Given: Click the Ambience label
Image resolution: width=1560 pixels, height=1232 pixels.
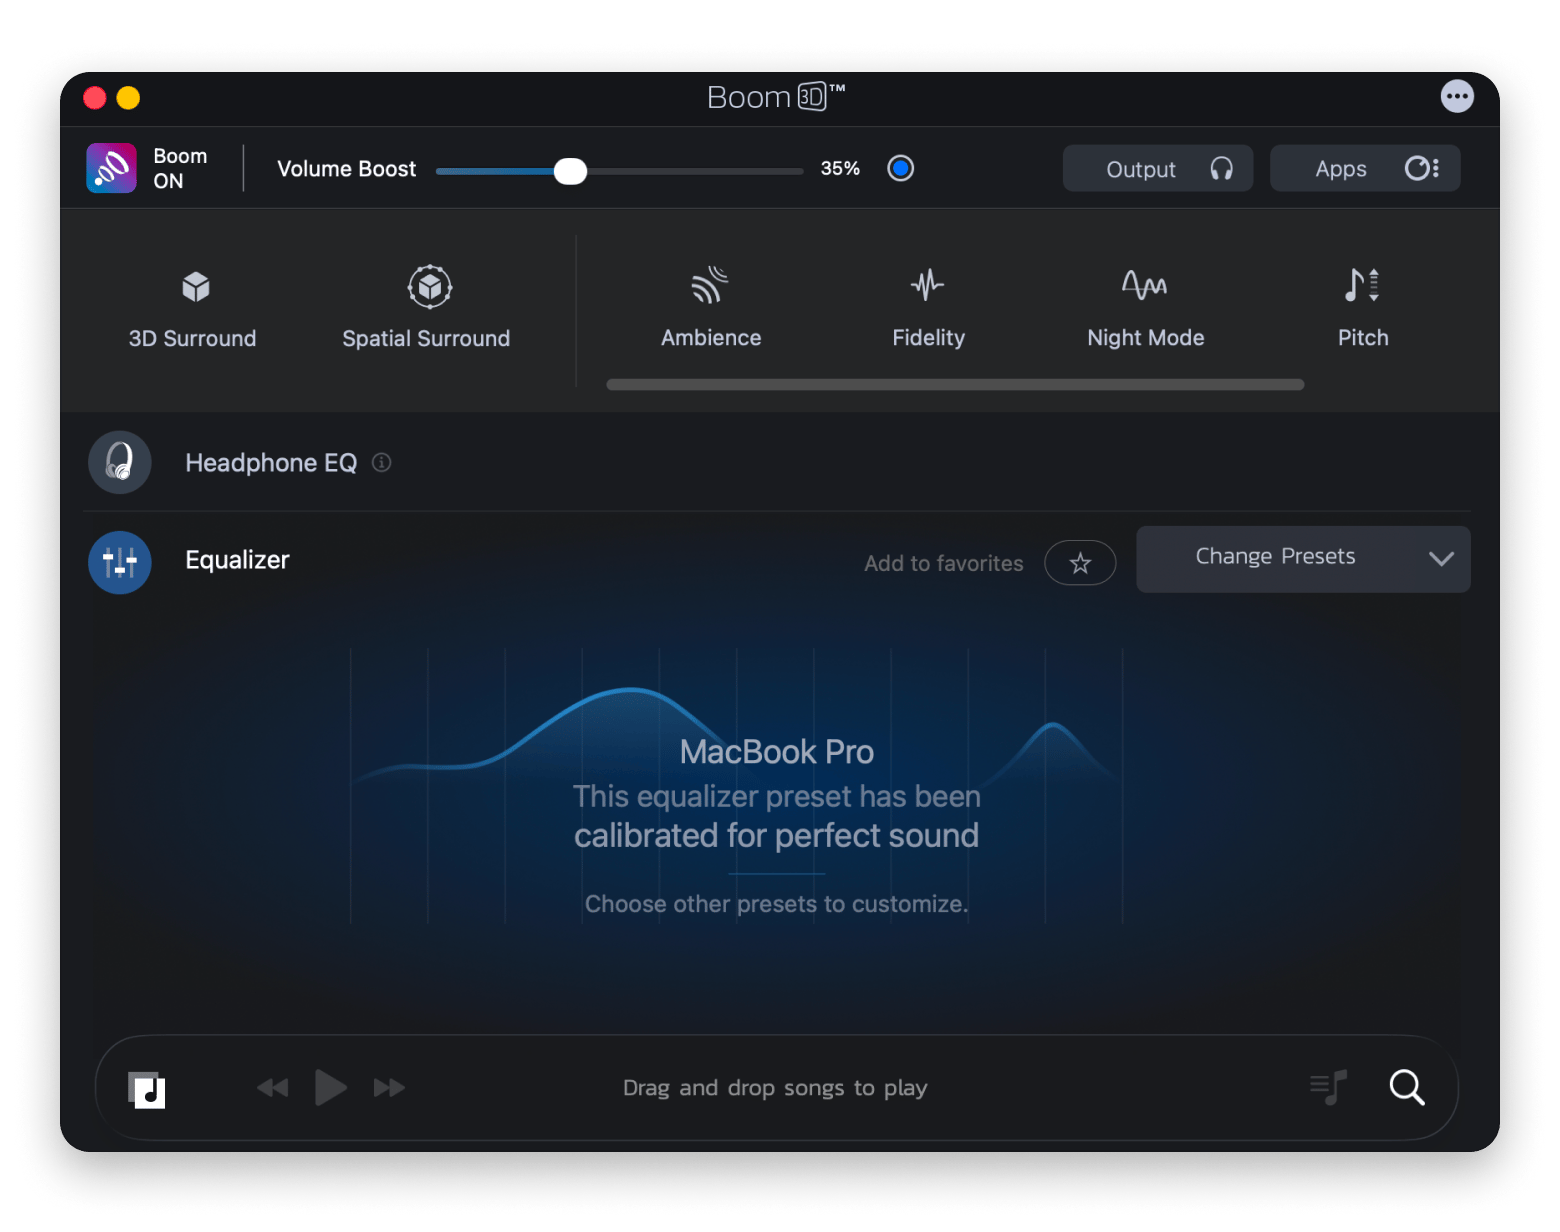Looking at the screenshot, I should tap(711, 338).
